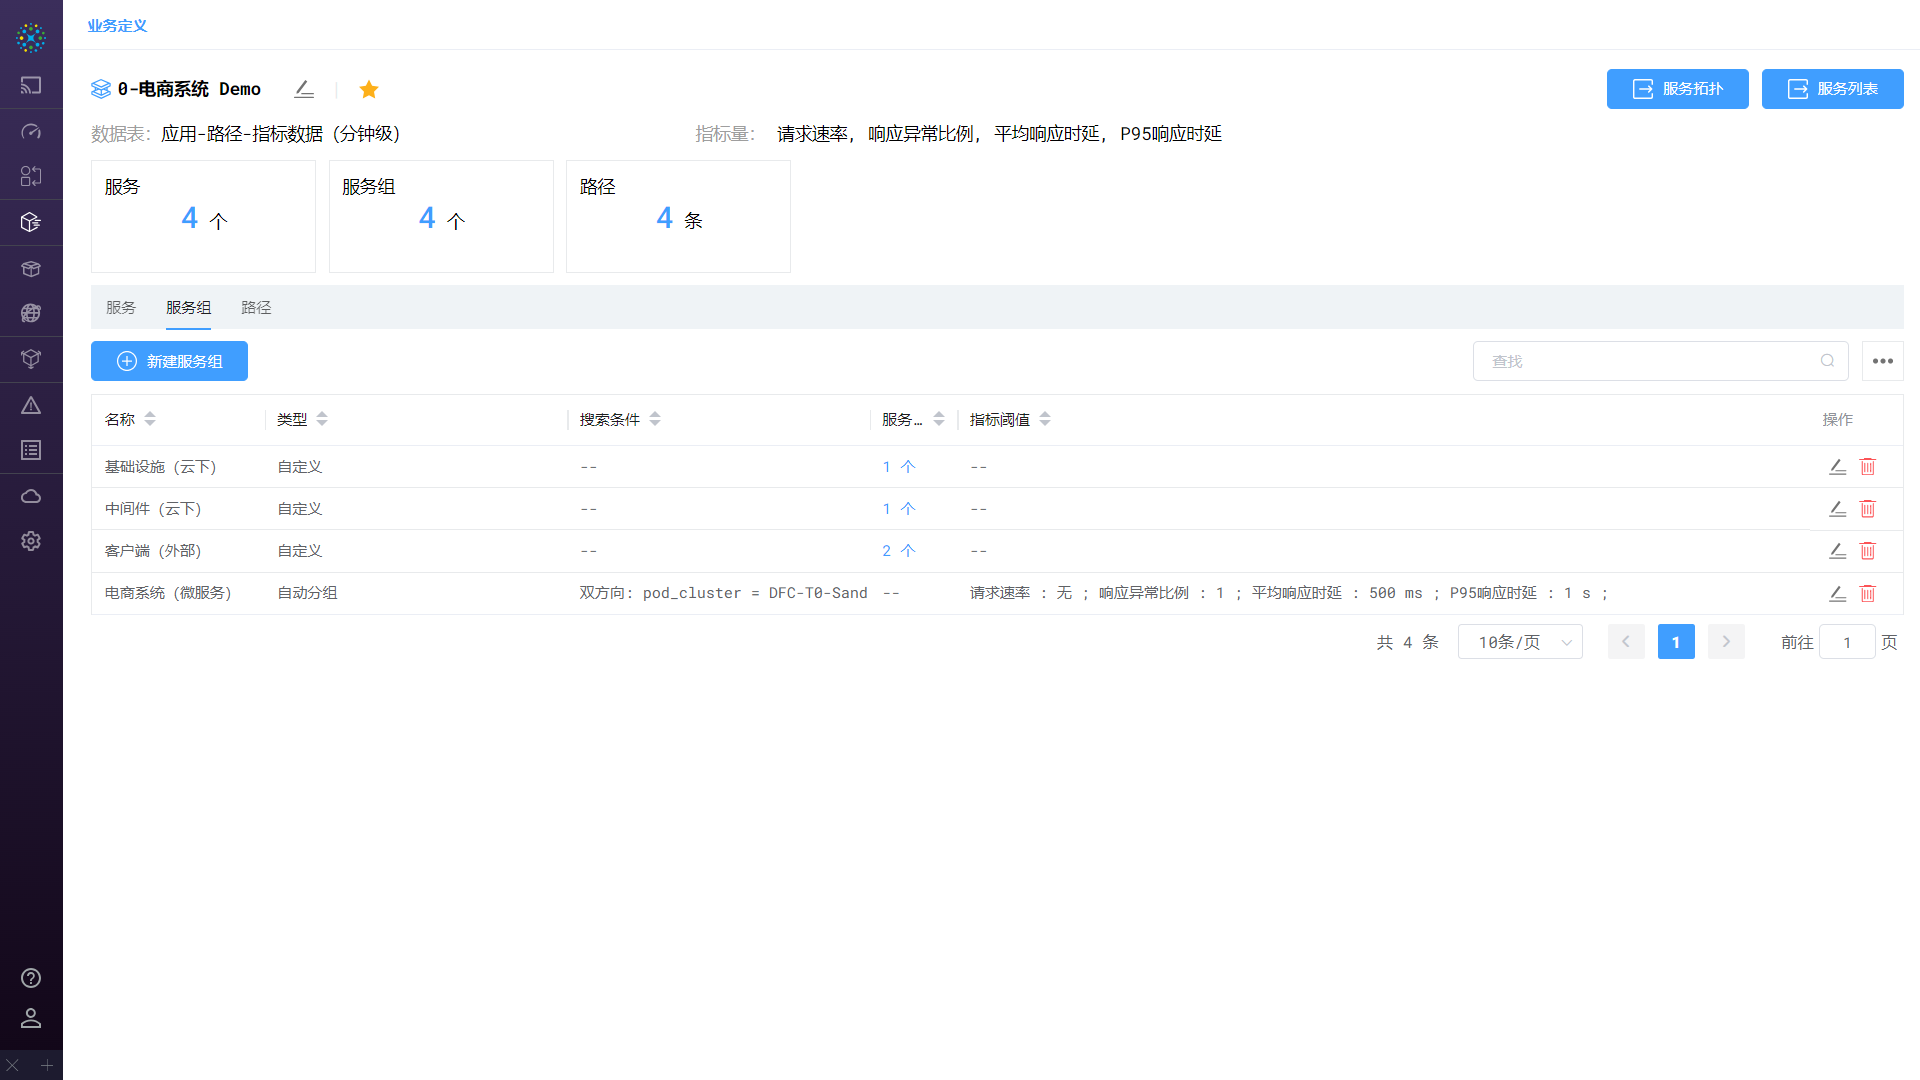Open the three-dots more options menu
This screenshot has height=1080, width=1920.
(x=1882, y=361)
